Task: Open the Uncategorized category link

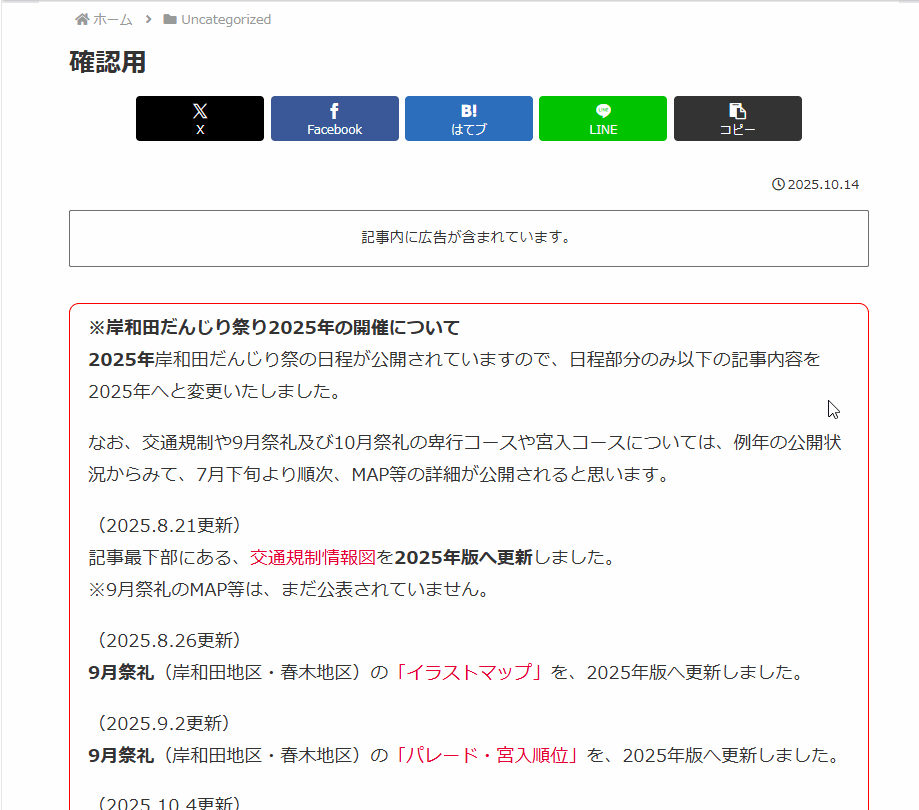Action: point(225,19)
